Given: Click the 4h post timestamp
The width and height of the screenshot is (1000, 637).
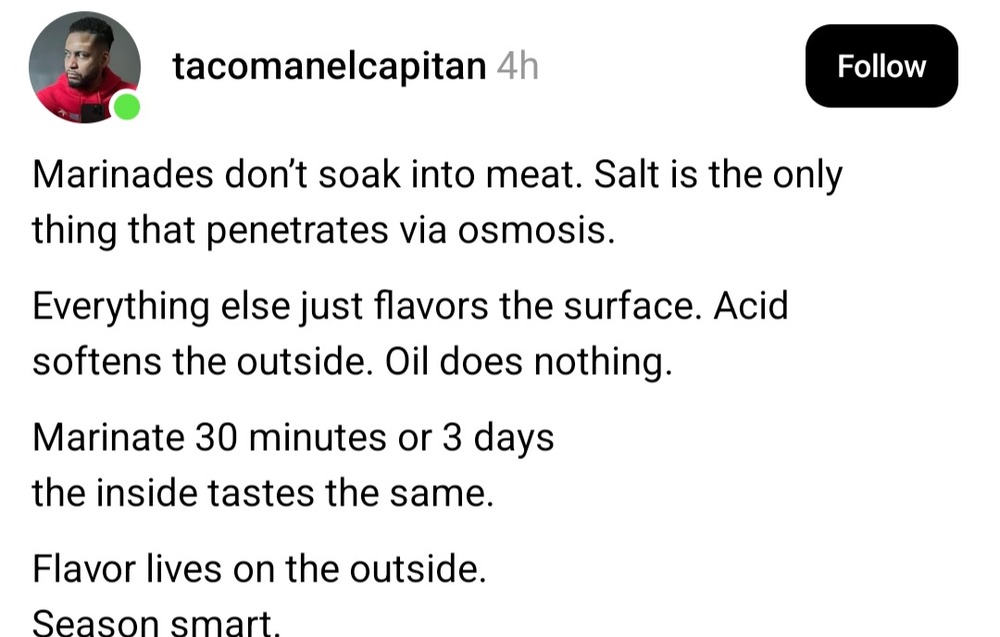Looking at the screenshot, I should [517, 67].
